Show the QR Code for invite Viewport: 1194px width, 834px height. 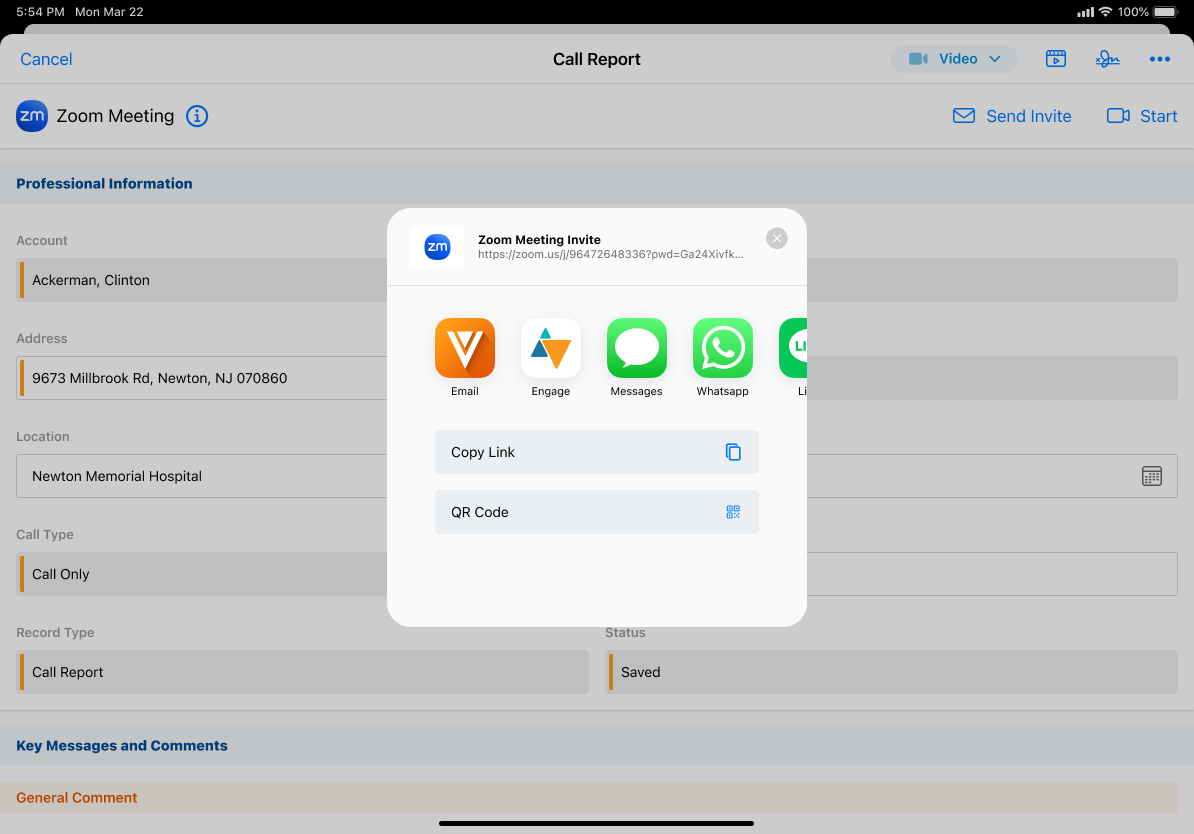596,512
